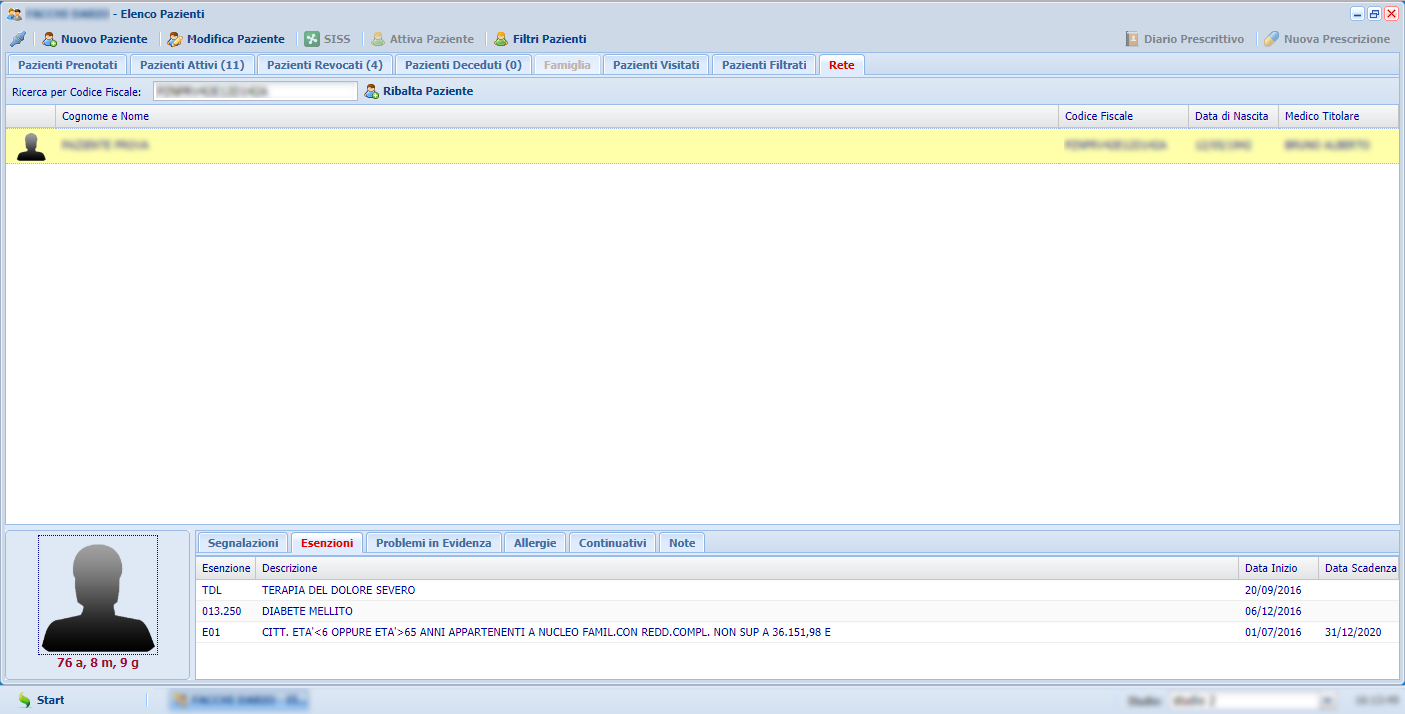Open the Continuativi tab
Viewport: 1405px width, 714px height.
[613, 543]
